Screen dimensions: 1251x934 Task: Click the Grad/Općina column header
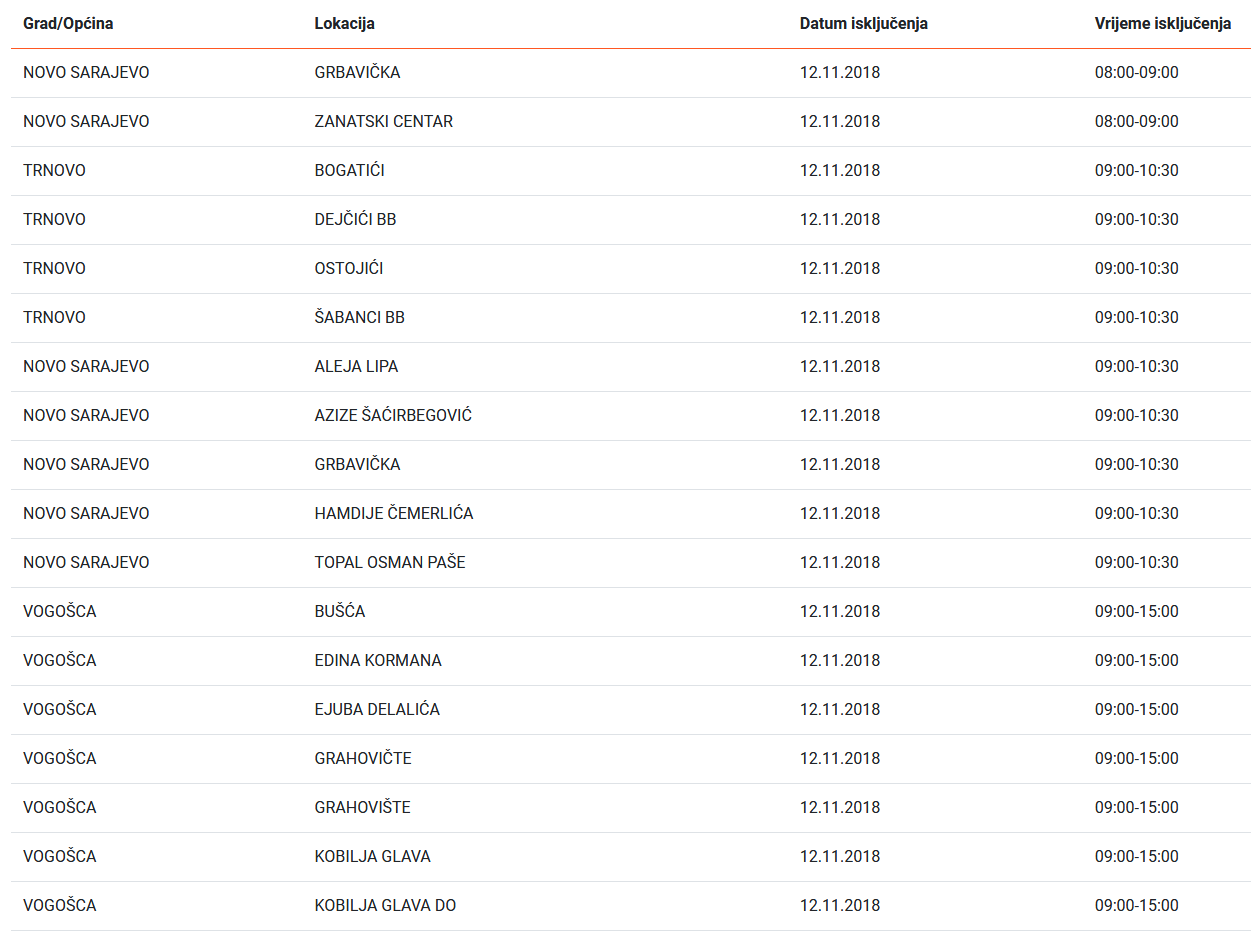[68, 24]
